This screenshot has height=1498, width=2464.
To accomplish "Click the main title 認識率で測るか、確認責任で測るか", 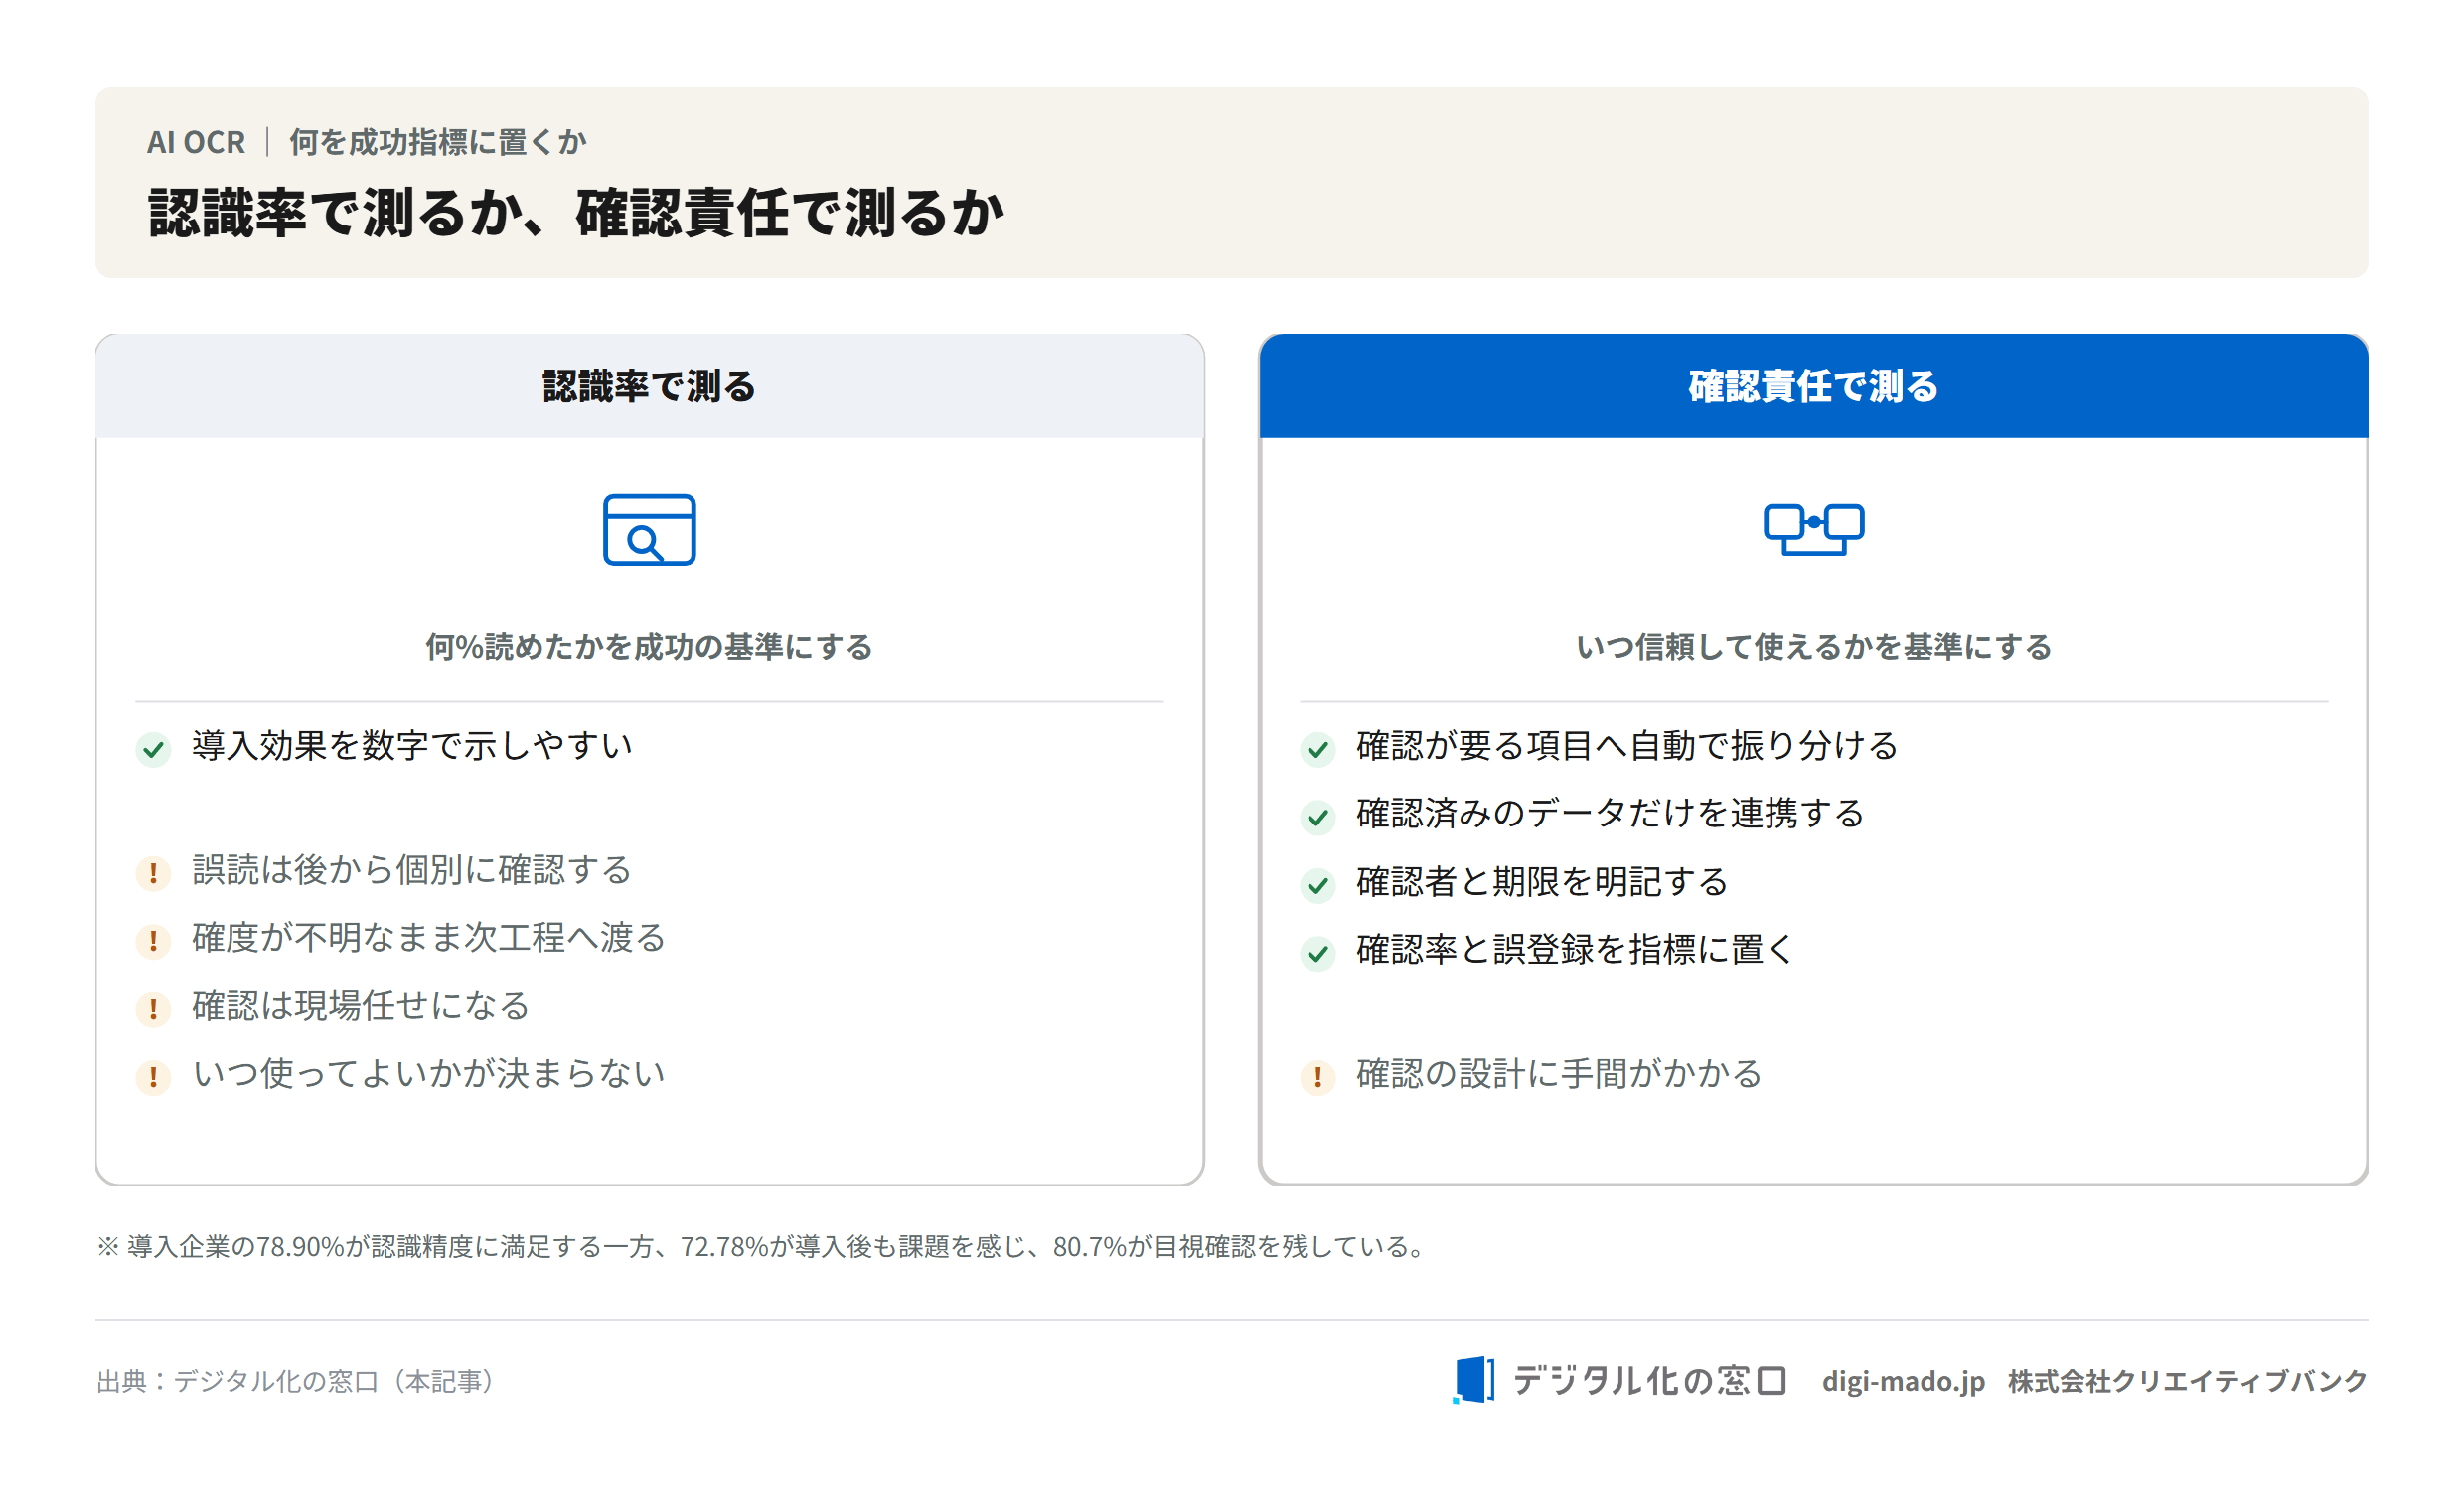I will 576,212.
